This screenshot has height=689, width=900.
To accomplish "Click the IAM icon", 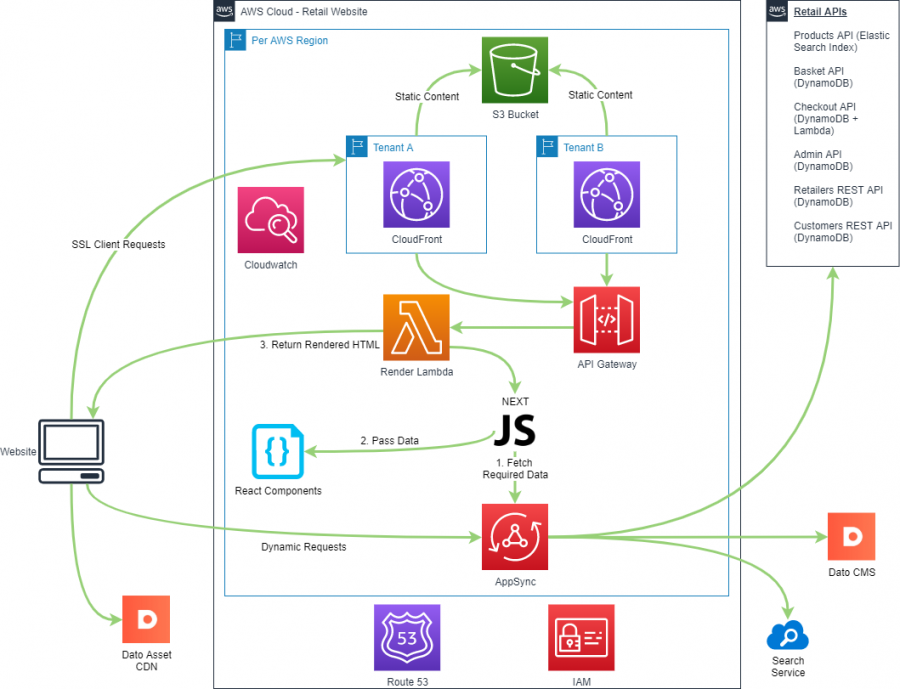I will tap(581, 638).
